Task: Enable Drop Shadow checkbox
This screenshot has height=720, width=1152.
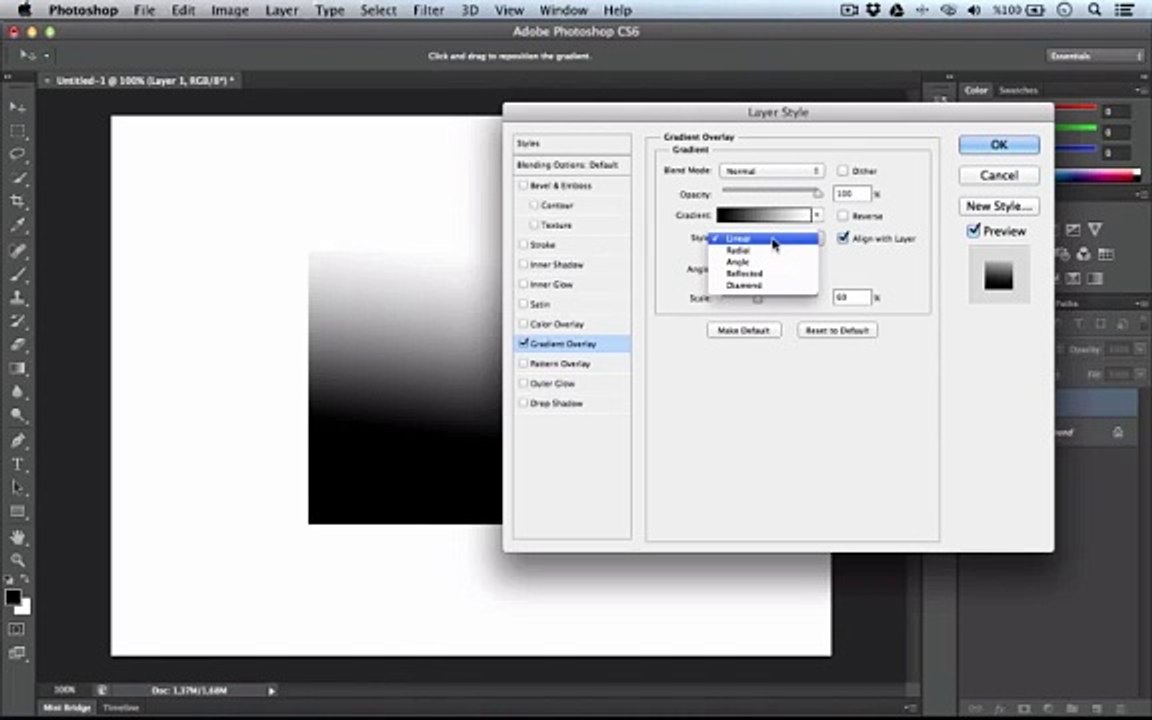Action: pos(523,403)
